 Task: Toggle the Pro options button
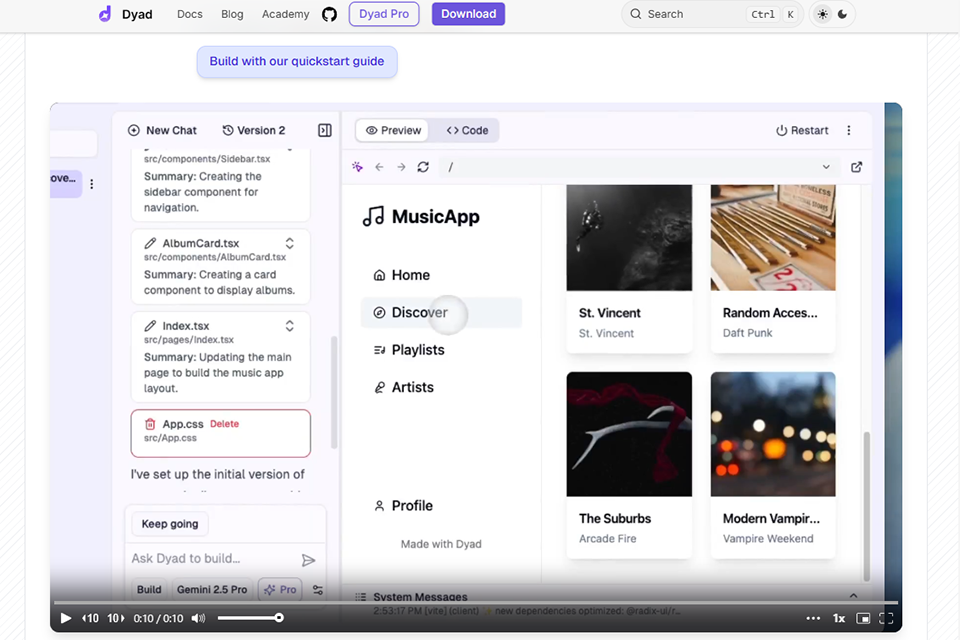click(x=280, y=589)
